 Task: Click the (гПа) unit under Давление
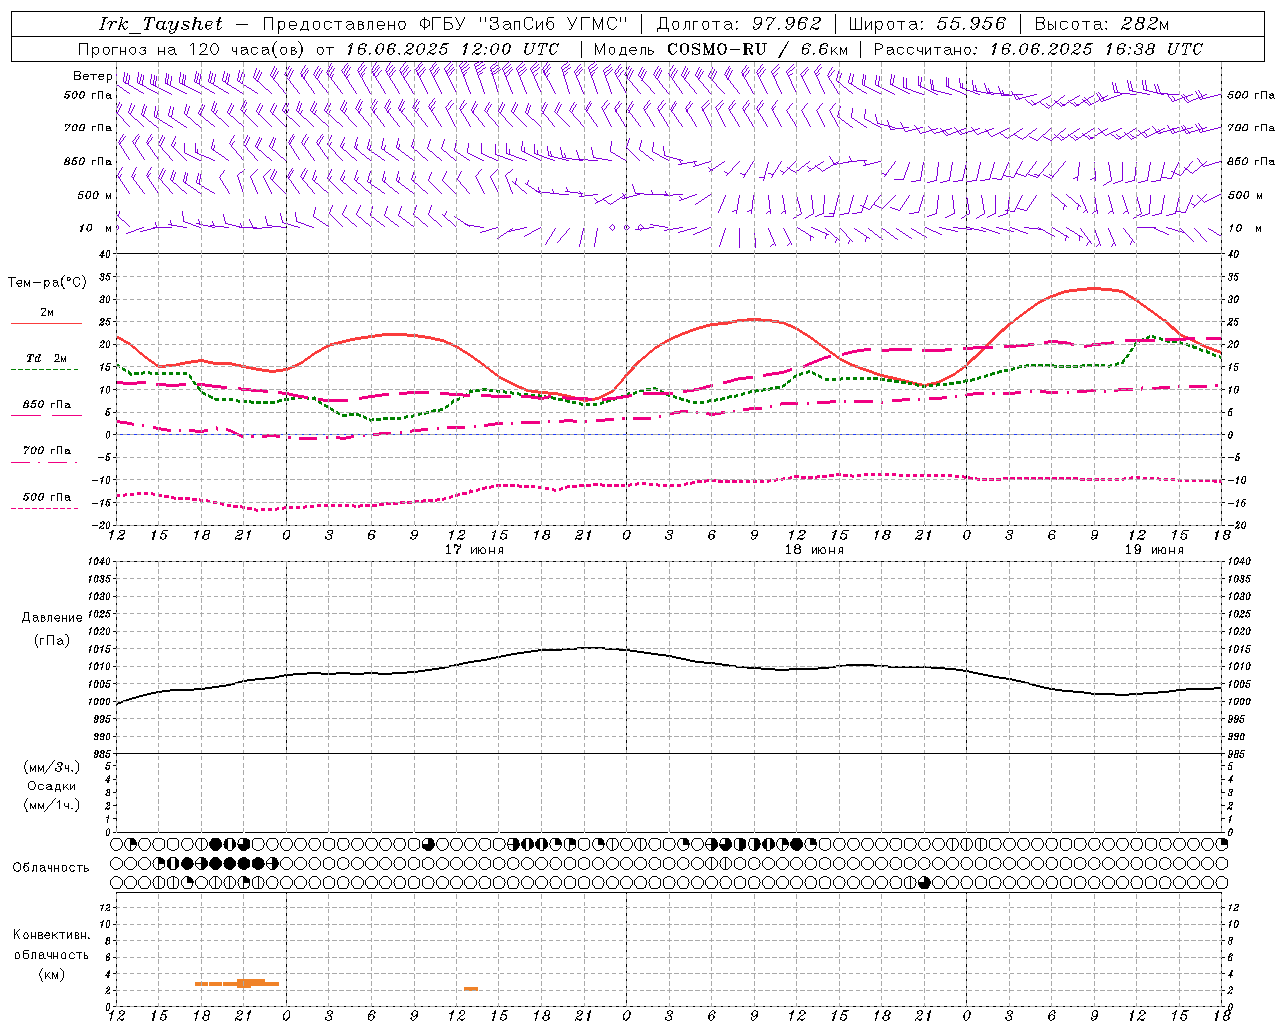point(52,641)
